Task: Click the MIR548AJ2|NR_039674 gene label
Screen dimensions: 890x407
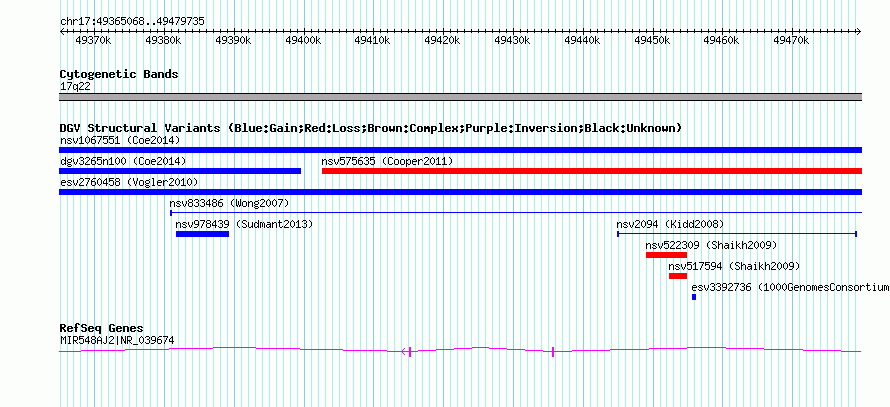Action: click(x=117, y=341)
